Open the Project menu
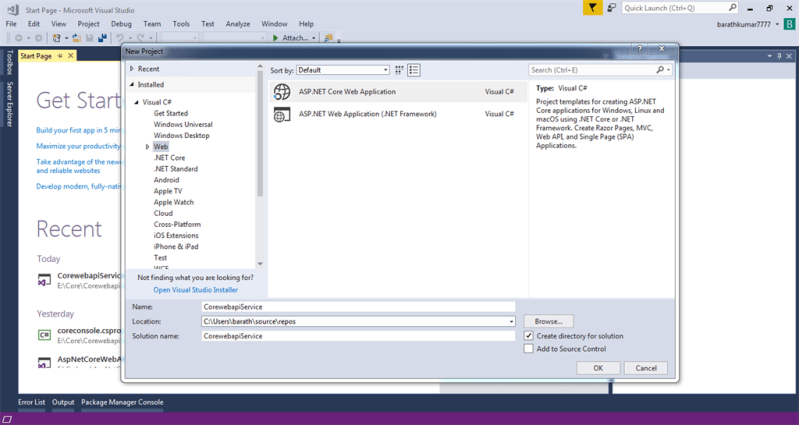Screen dimensions: 799x425 click(x=89, y=23)
